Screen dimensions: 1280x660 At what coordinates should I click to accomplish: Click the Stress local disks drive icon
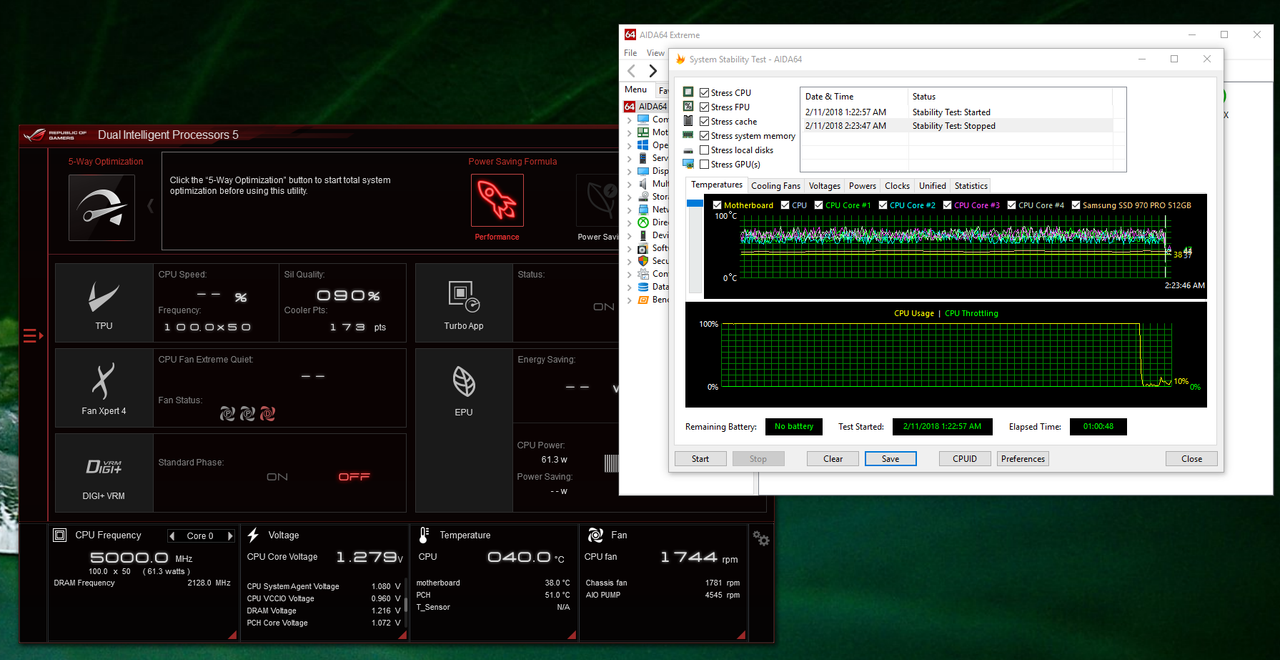689,150
